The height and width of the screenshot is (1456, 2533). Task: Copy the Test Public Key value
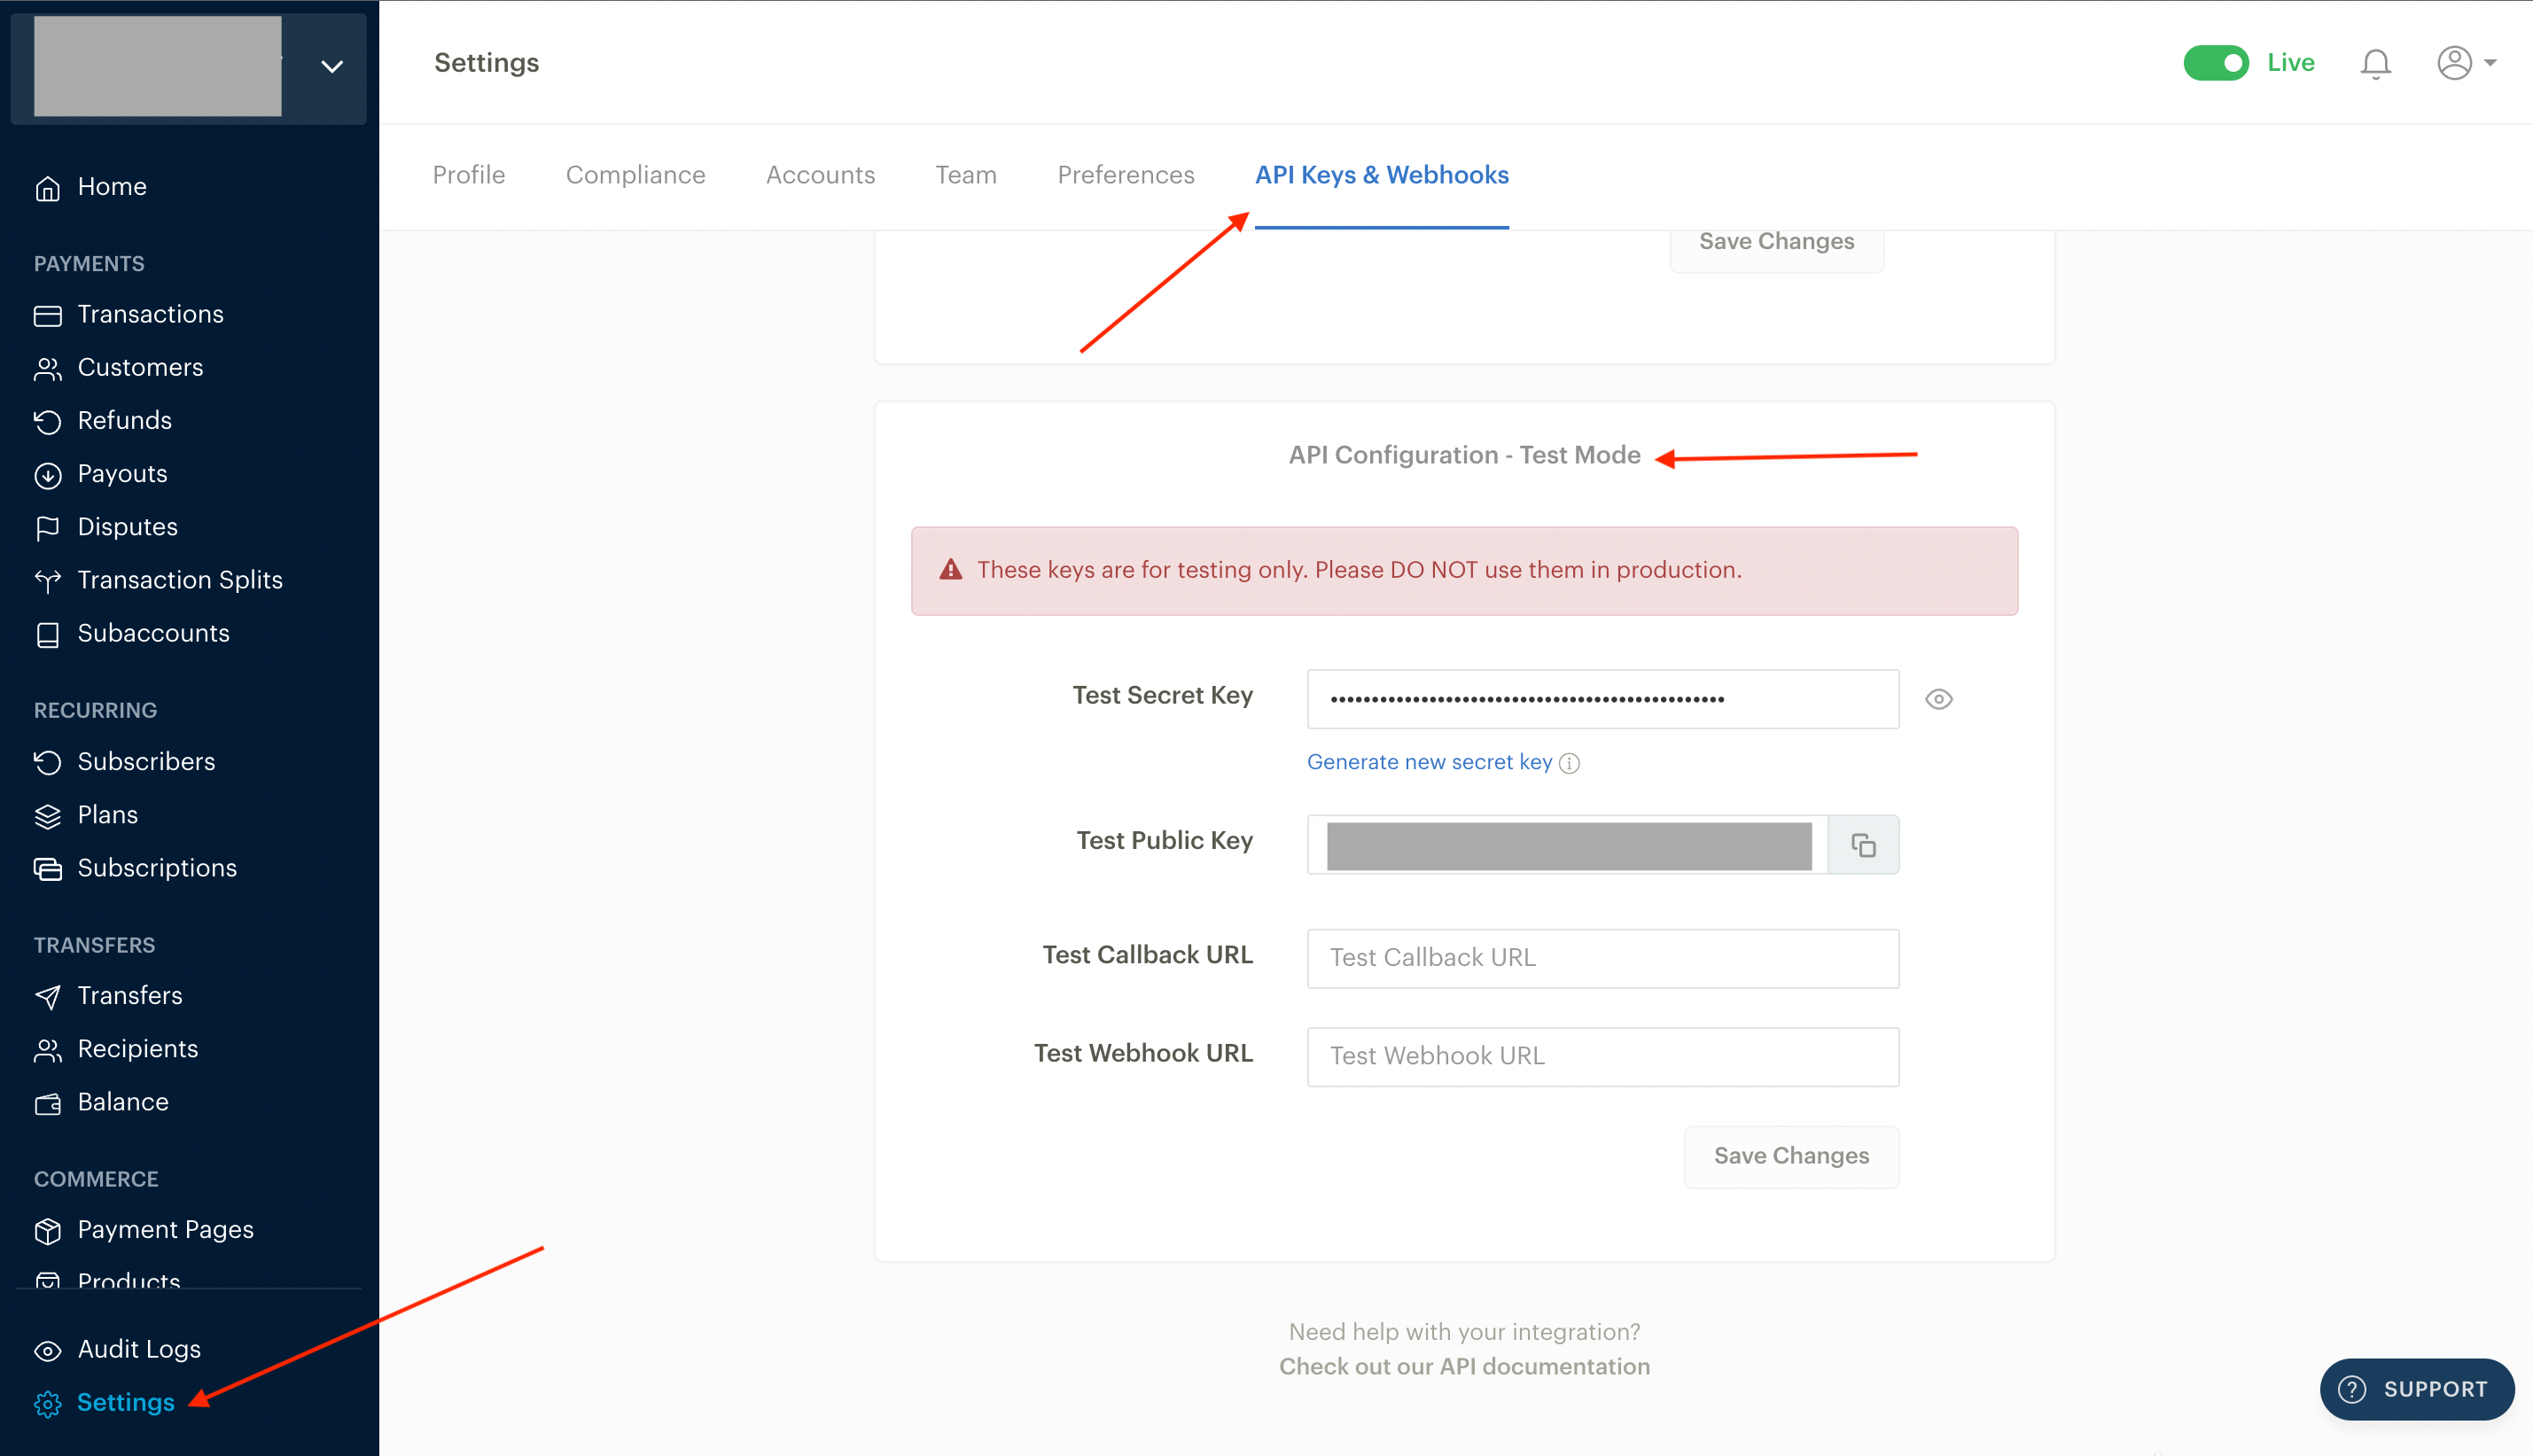(x=1863, y=845)
